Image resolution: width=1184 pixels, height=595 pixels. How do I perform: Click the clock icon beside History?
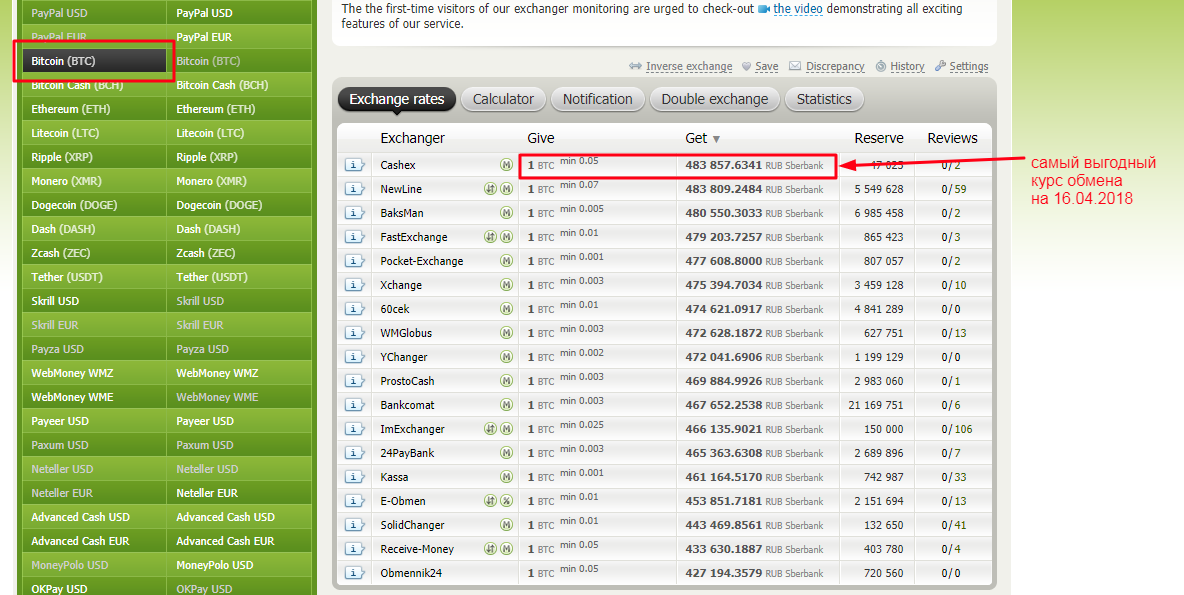880,67
